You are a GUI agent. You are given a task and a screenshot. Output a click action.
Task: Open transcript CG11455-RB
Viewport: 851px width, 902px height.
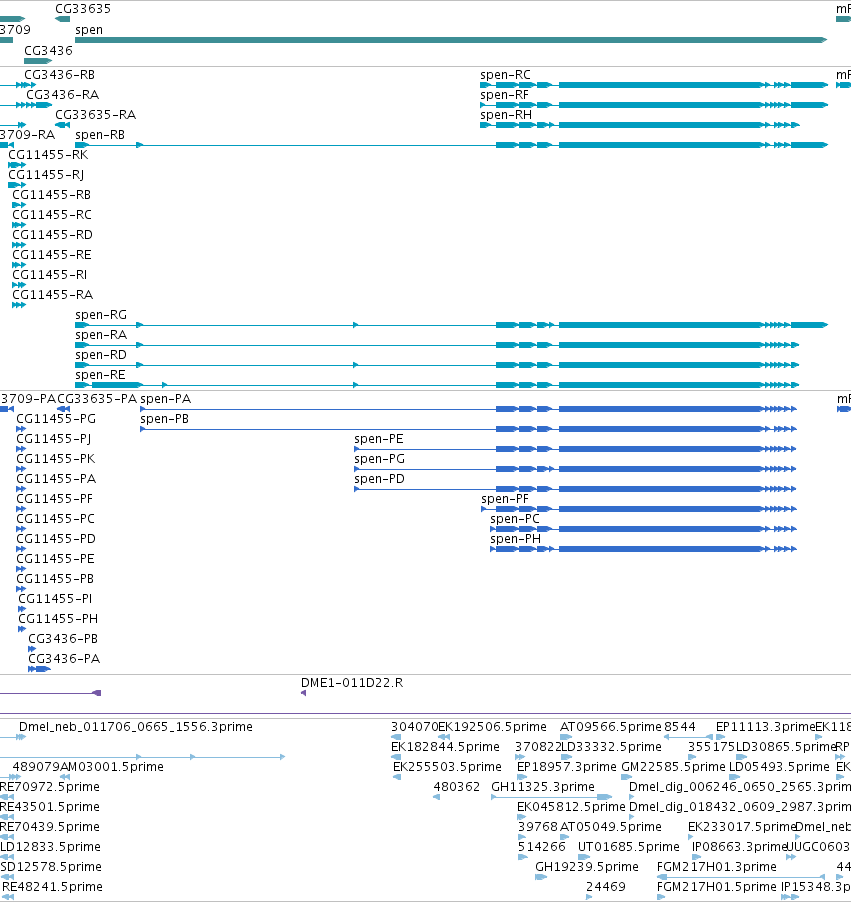click(51, 194)
